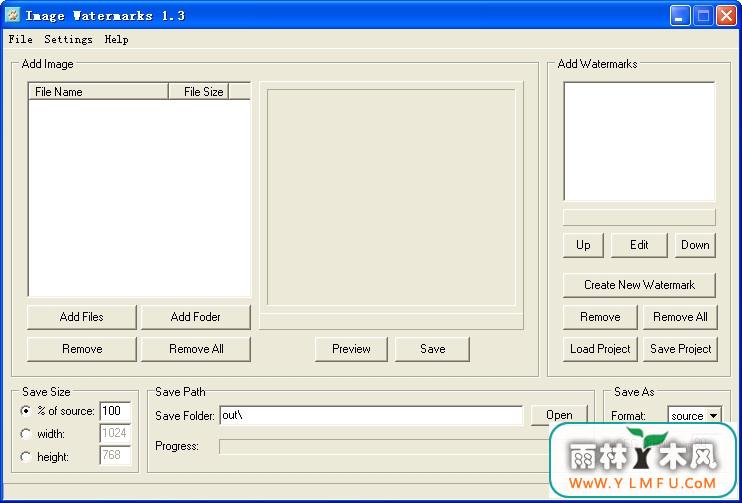742x503 pixels.
Task: Select the height radio button
Action: pos(26,457)
